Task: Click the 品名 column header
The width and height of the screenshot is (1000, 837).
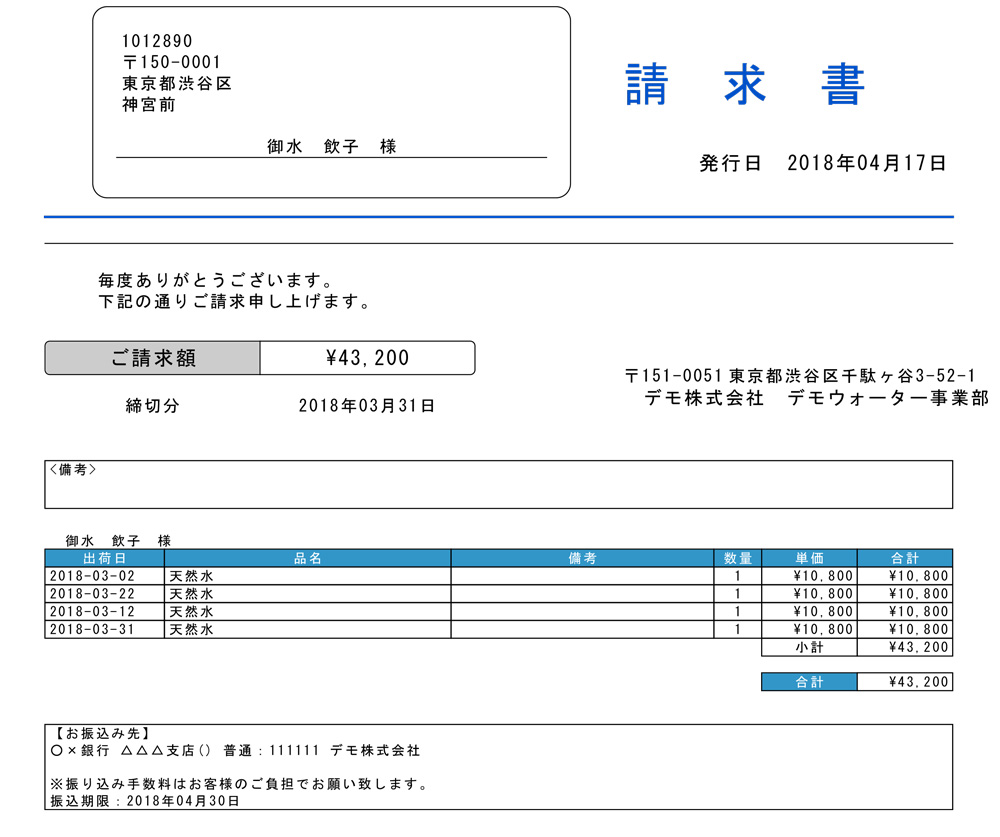Action: pos(308,558)
